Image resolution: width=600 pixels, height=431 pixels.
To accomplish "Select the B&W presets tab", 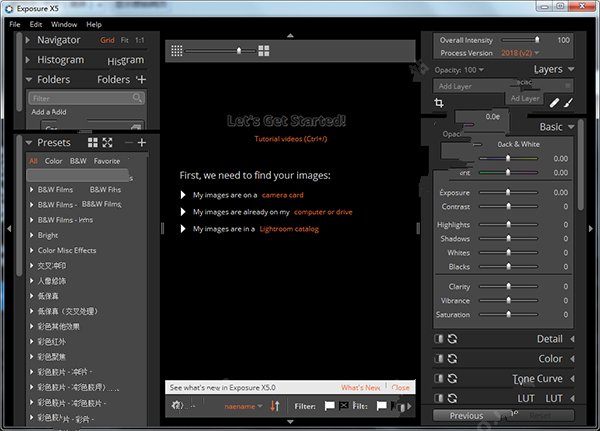I will tap(78, 161).
